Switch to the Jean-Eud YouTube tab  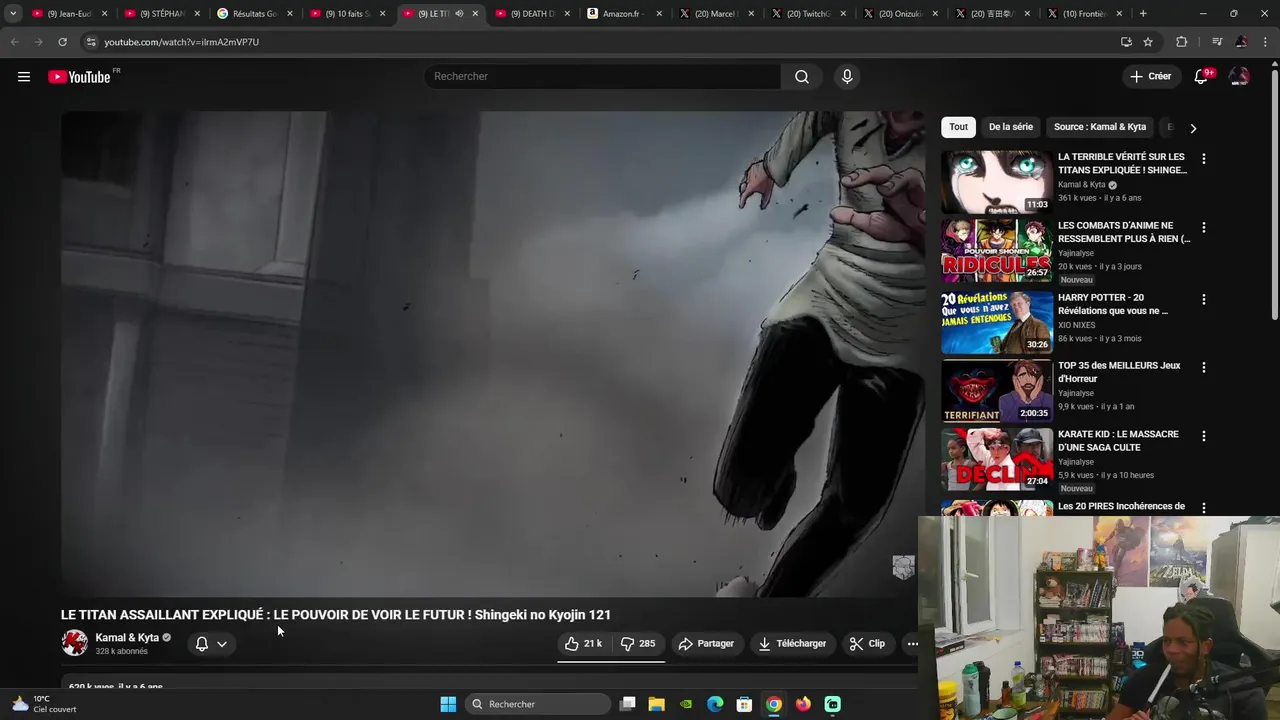pyautogui.click(x=69, y=14)
